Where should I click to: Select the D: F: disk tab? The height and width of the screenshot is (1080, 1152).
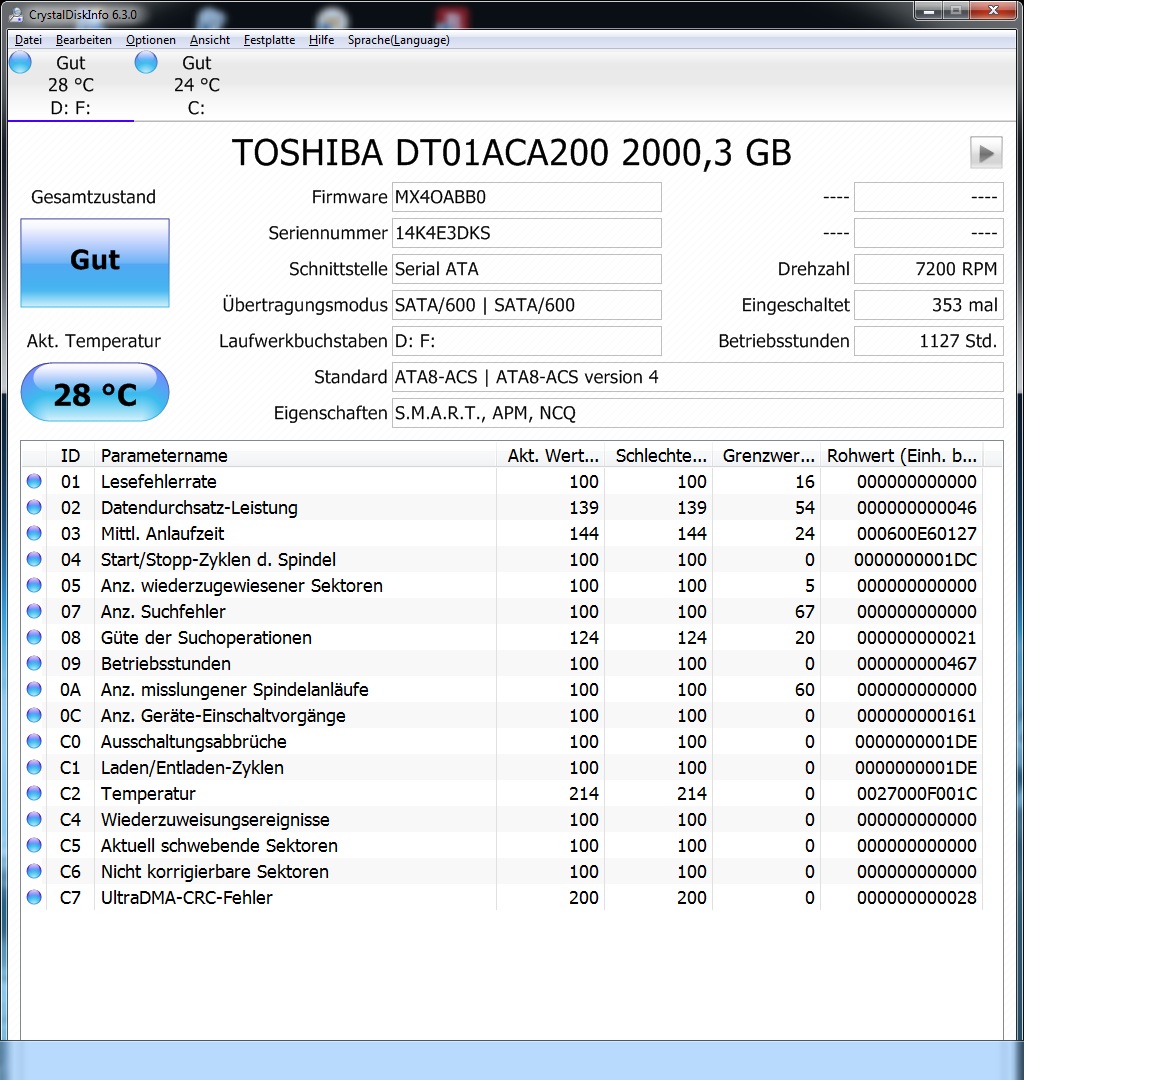coord(71,85)
